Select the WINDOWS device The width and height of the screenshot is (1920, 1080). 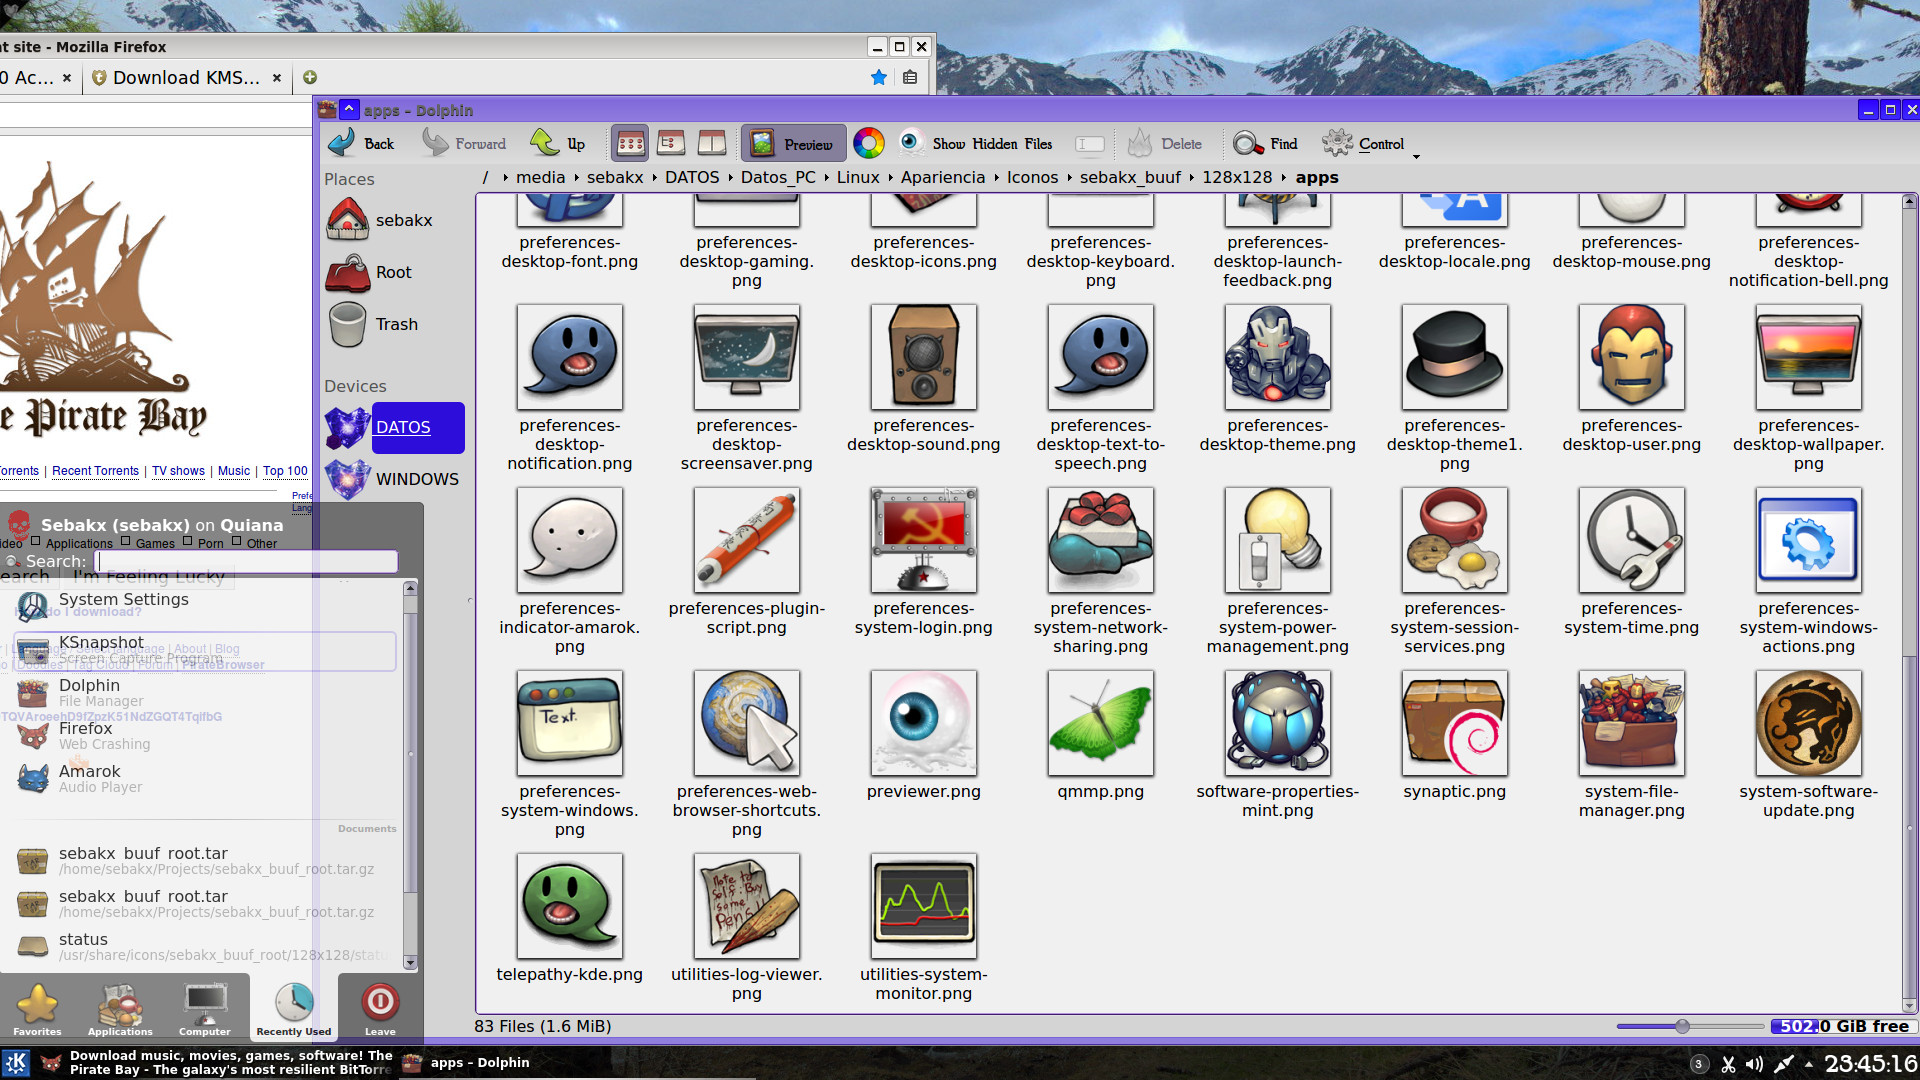pos(394,479)
